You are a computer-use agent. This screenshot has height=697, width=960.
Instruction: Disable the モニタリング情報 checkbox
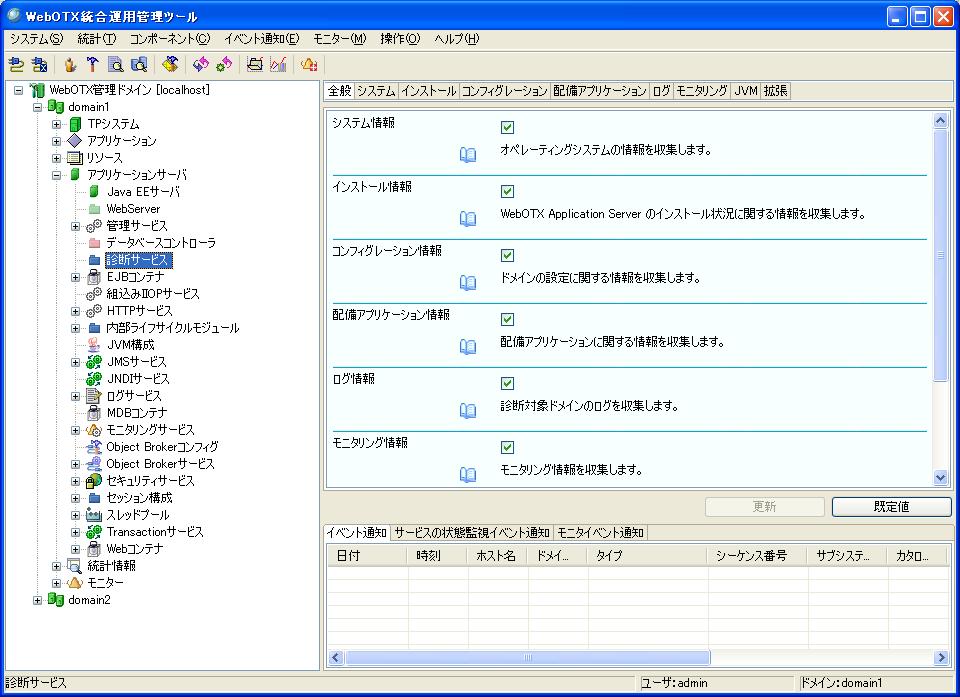(507, 447)
